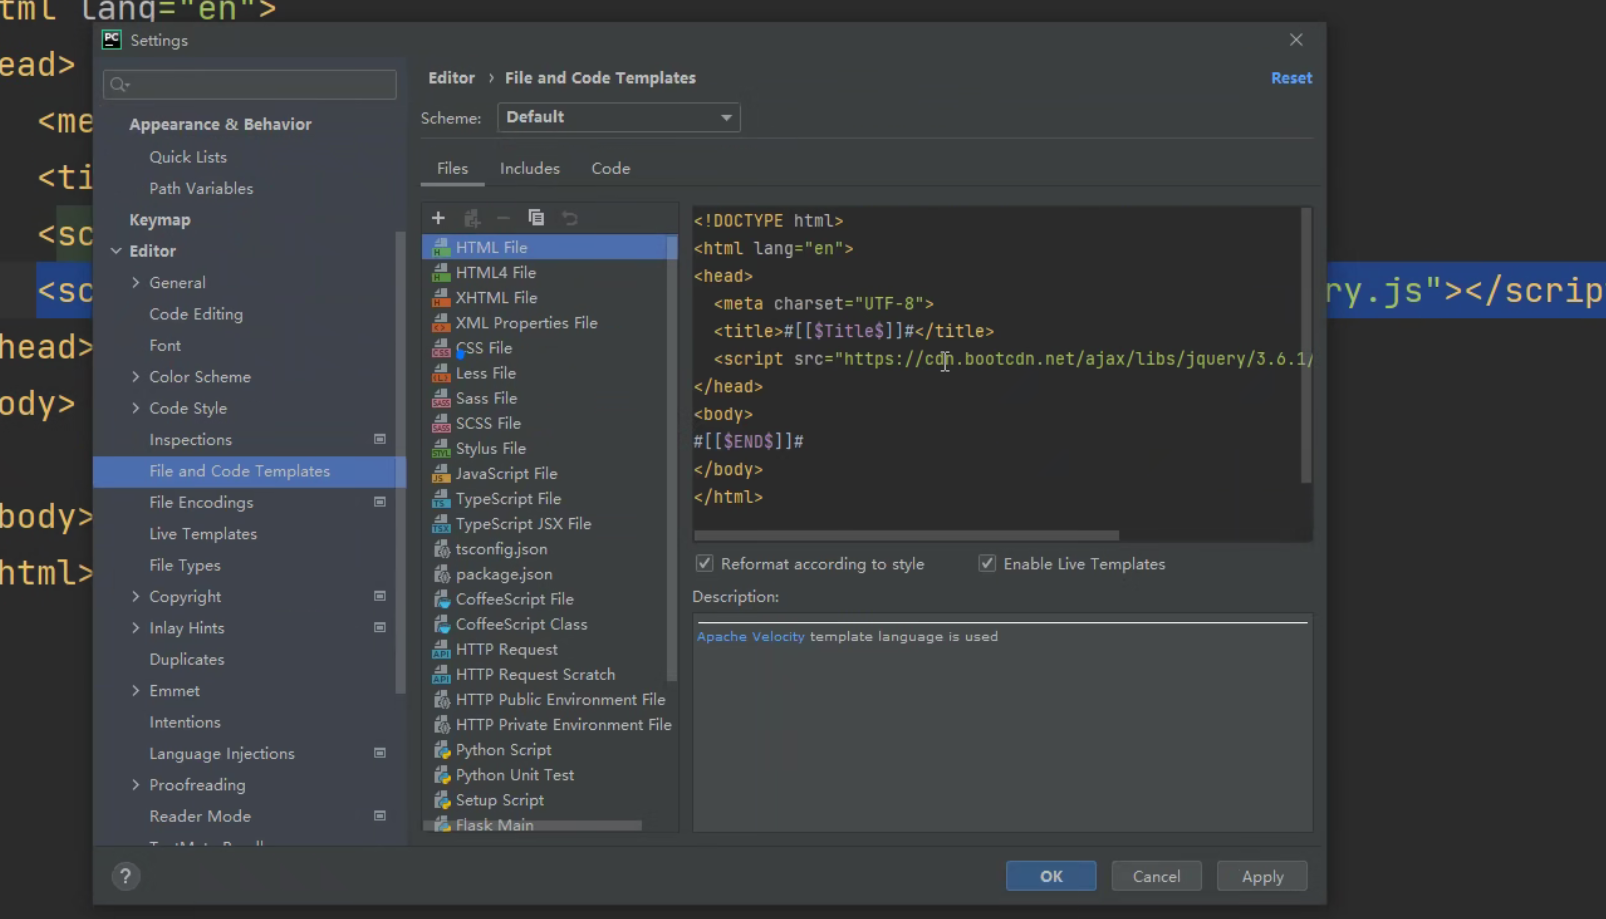Click the settings search field

(x=250, y=85)
